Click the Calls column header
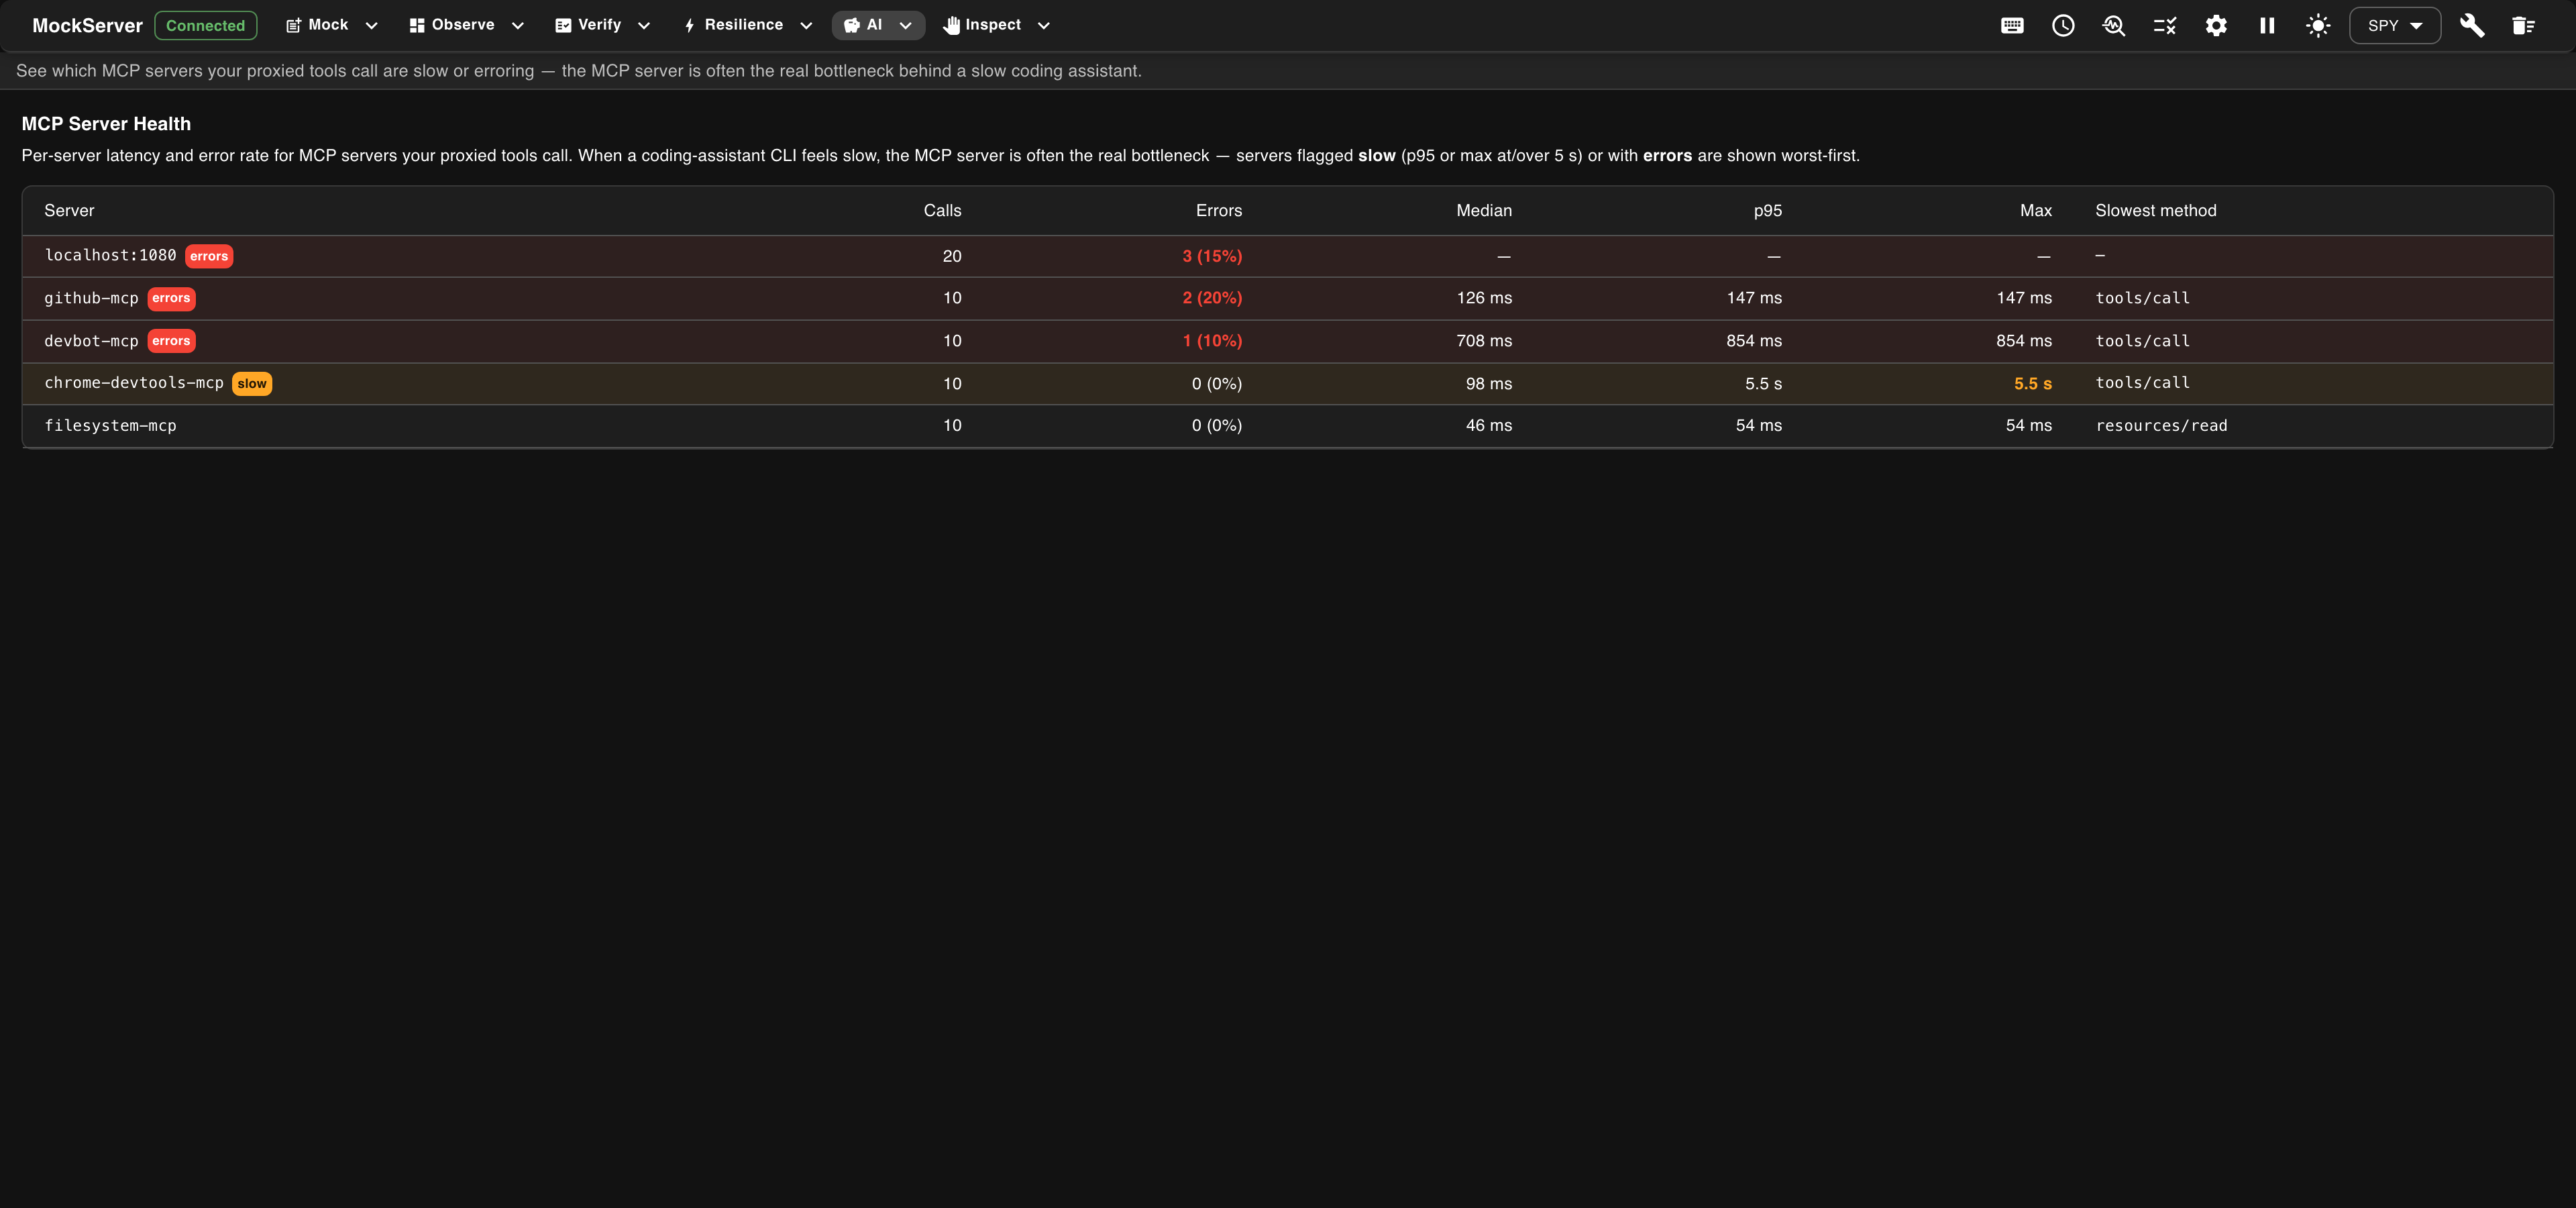Image resolution: width=2576 pixels, height=1208 pixels. [x=942, y=211]
